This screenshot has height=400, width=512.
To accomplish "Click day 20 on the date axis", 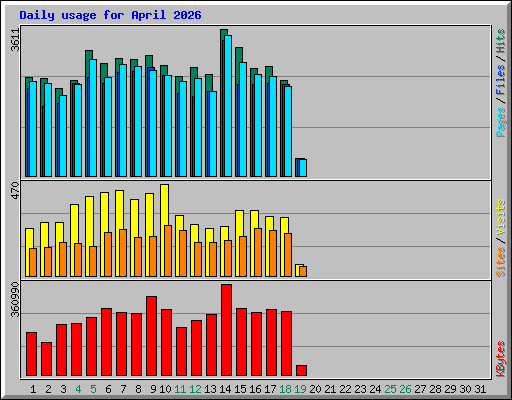I will click(315, 389).
